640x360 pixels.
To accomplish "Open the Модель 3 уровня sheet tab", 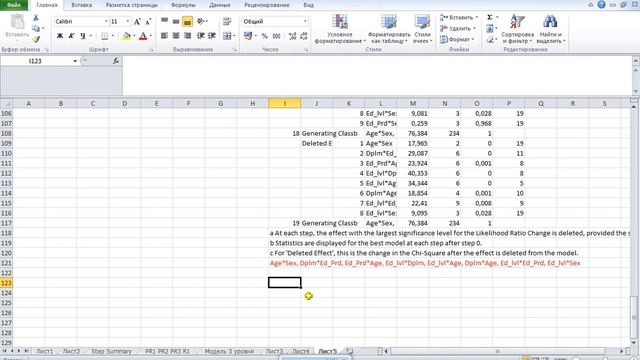I will click(x=229, y=351).
